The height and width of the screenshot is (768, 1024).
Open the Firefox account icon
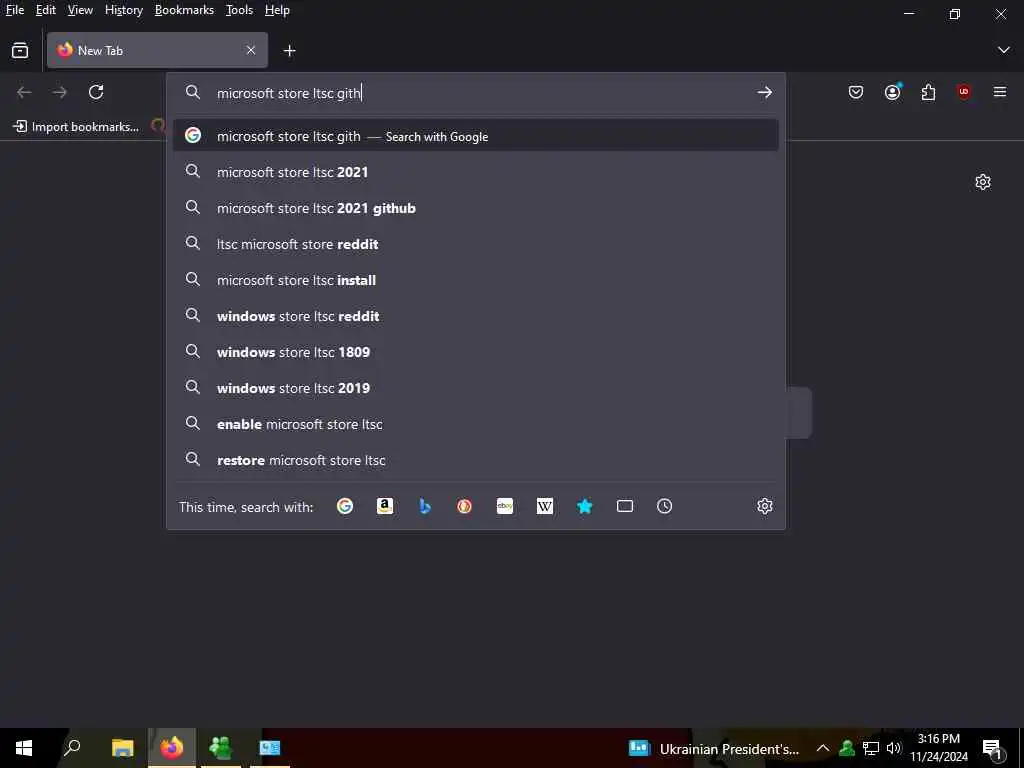click(893, 92)
